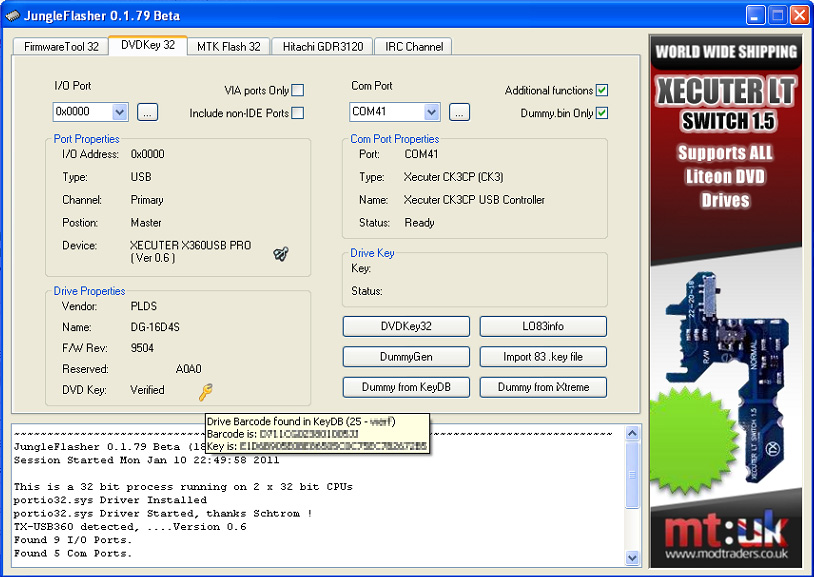
Task: Close the JungleFlasher window
Action: tap(799, 16)
